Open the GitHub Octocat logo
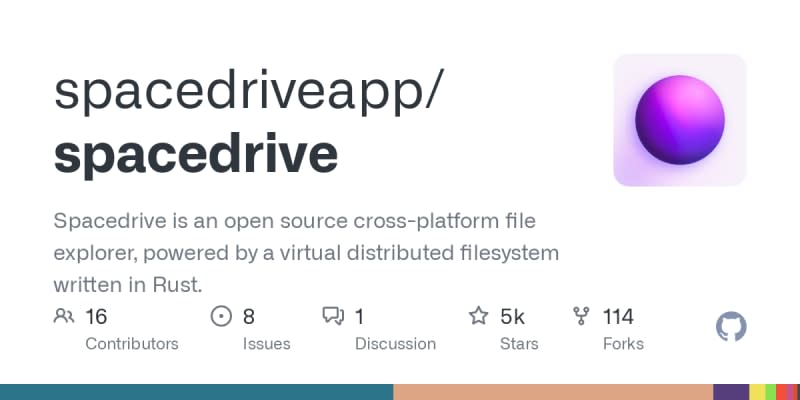This screenshot has width=800, height=400. (731, 327)
